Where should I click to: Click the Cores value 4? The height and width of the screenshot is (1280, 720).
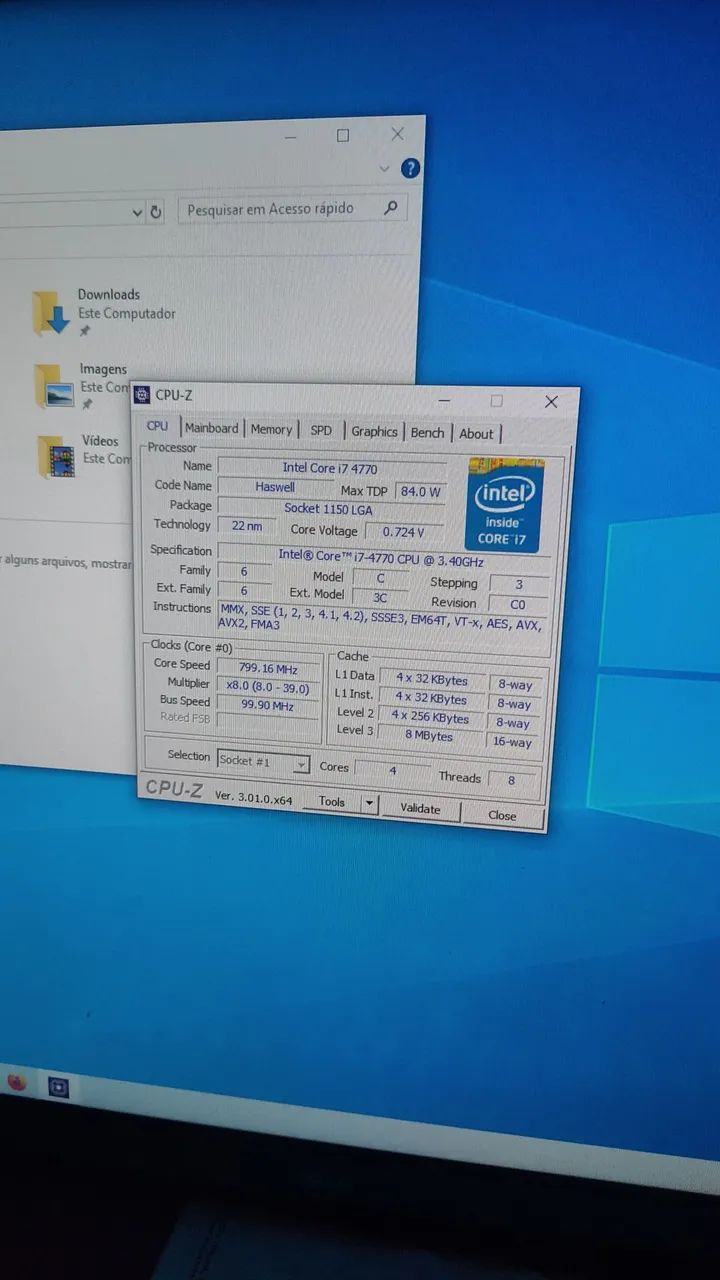click(393, 770)
